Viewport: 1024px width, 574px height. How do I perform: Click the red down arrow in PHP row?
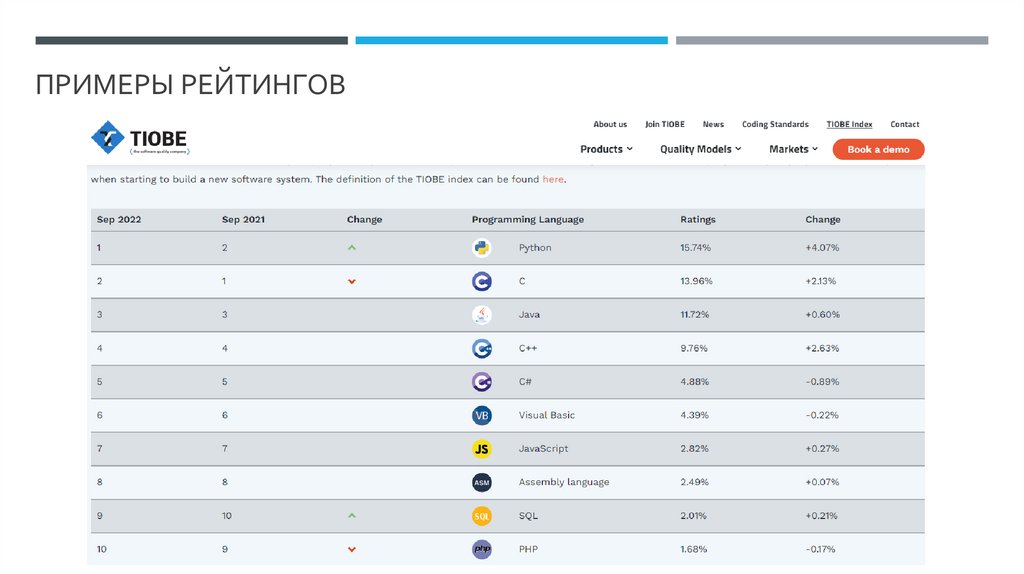352,549
